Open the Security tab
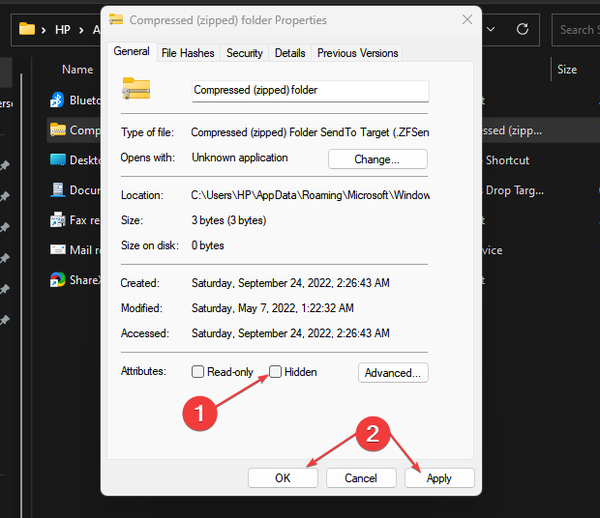The height and width of the screenshot is (518, 600). 245,53
